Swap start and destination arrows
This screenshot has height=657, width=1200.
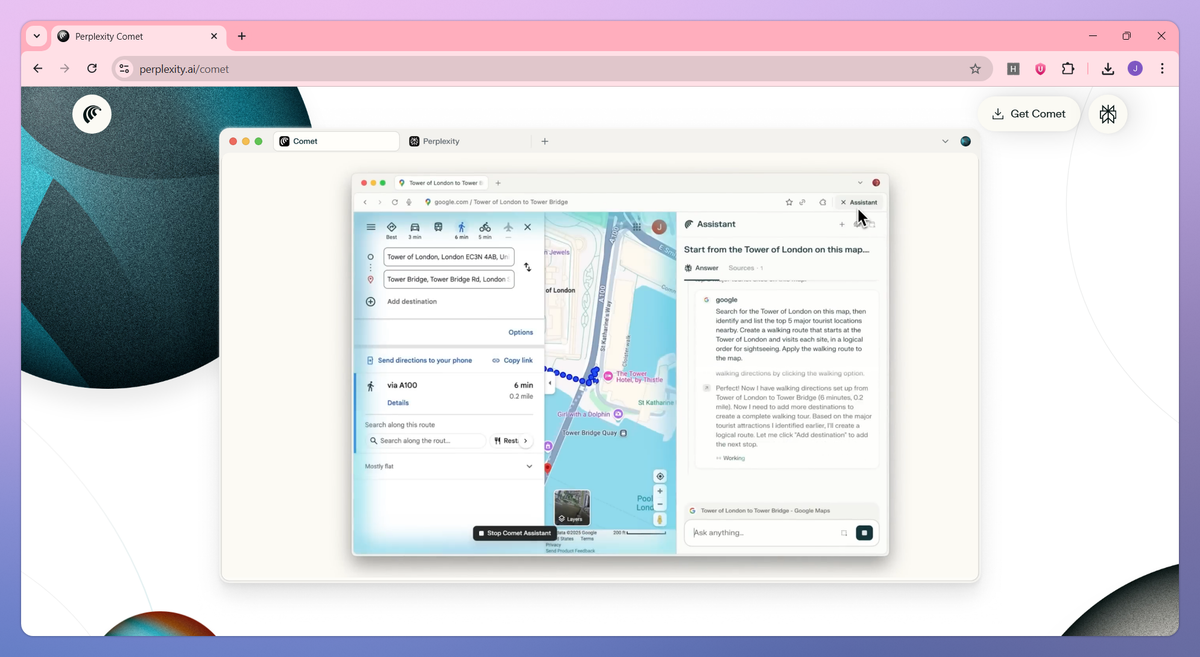[528, 268]
